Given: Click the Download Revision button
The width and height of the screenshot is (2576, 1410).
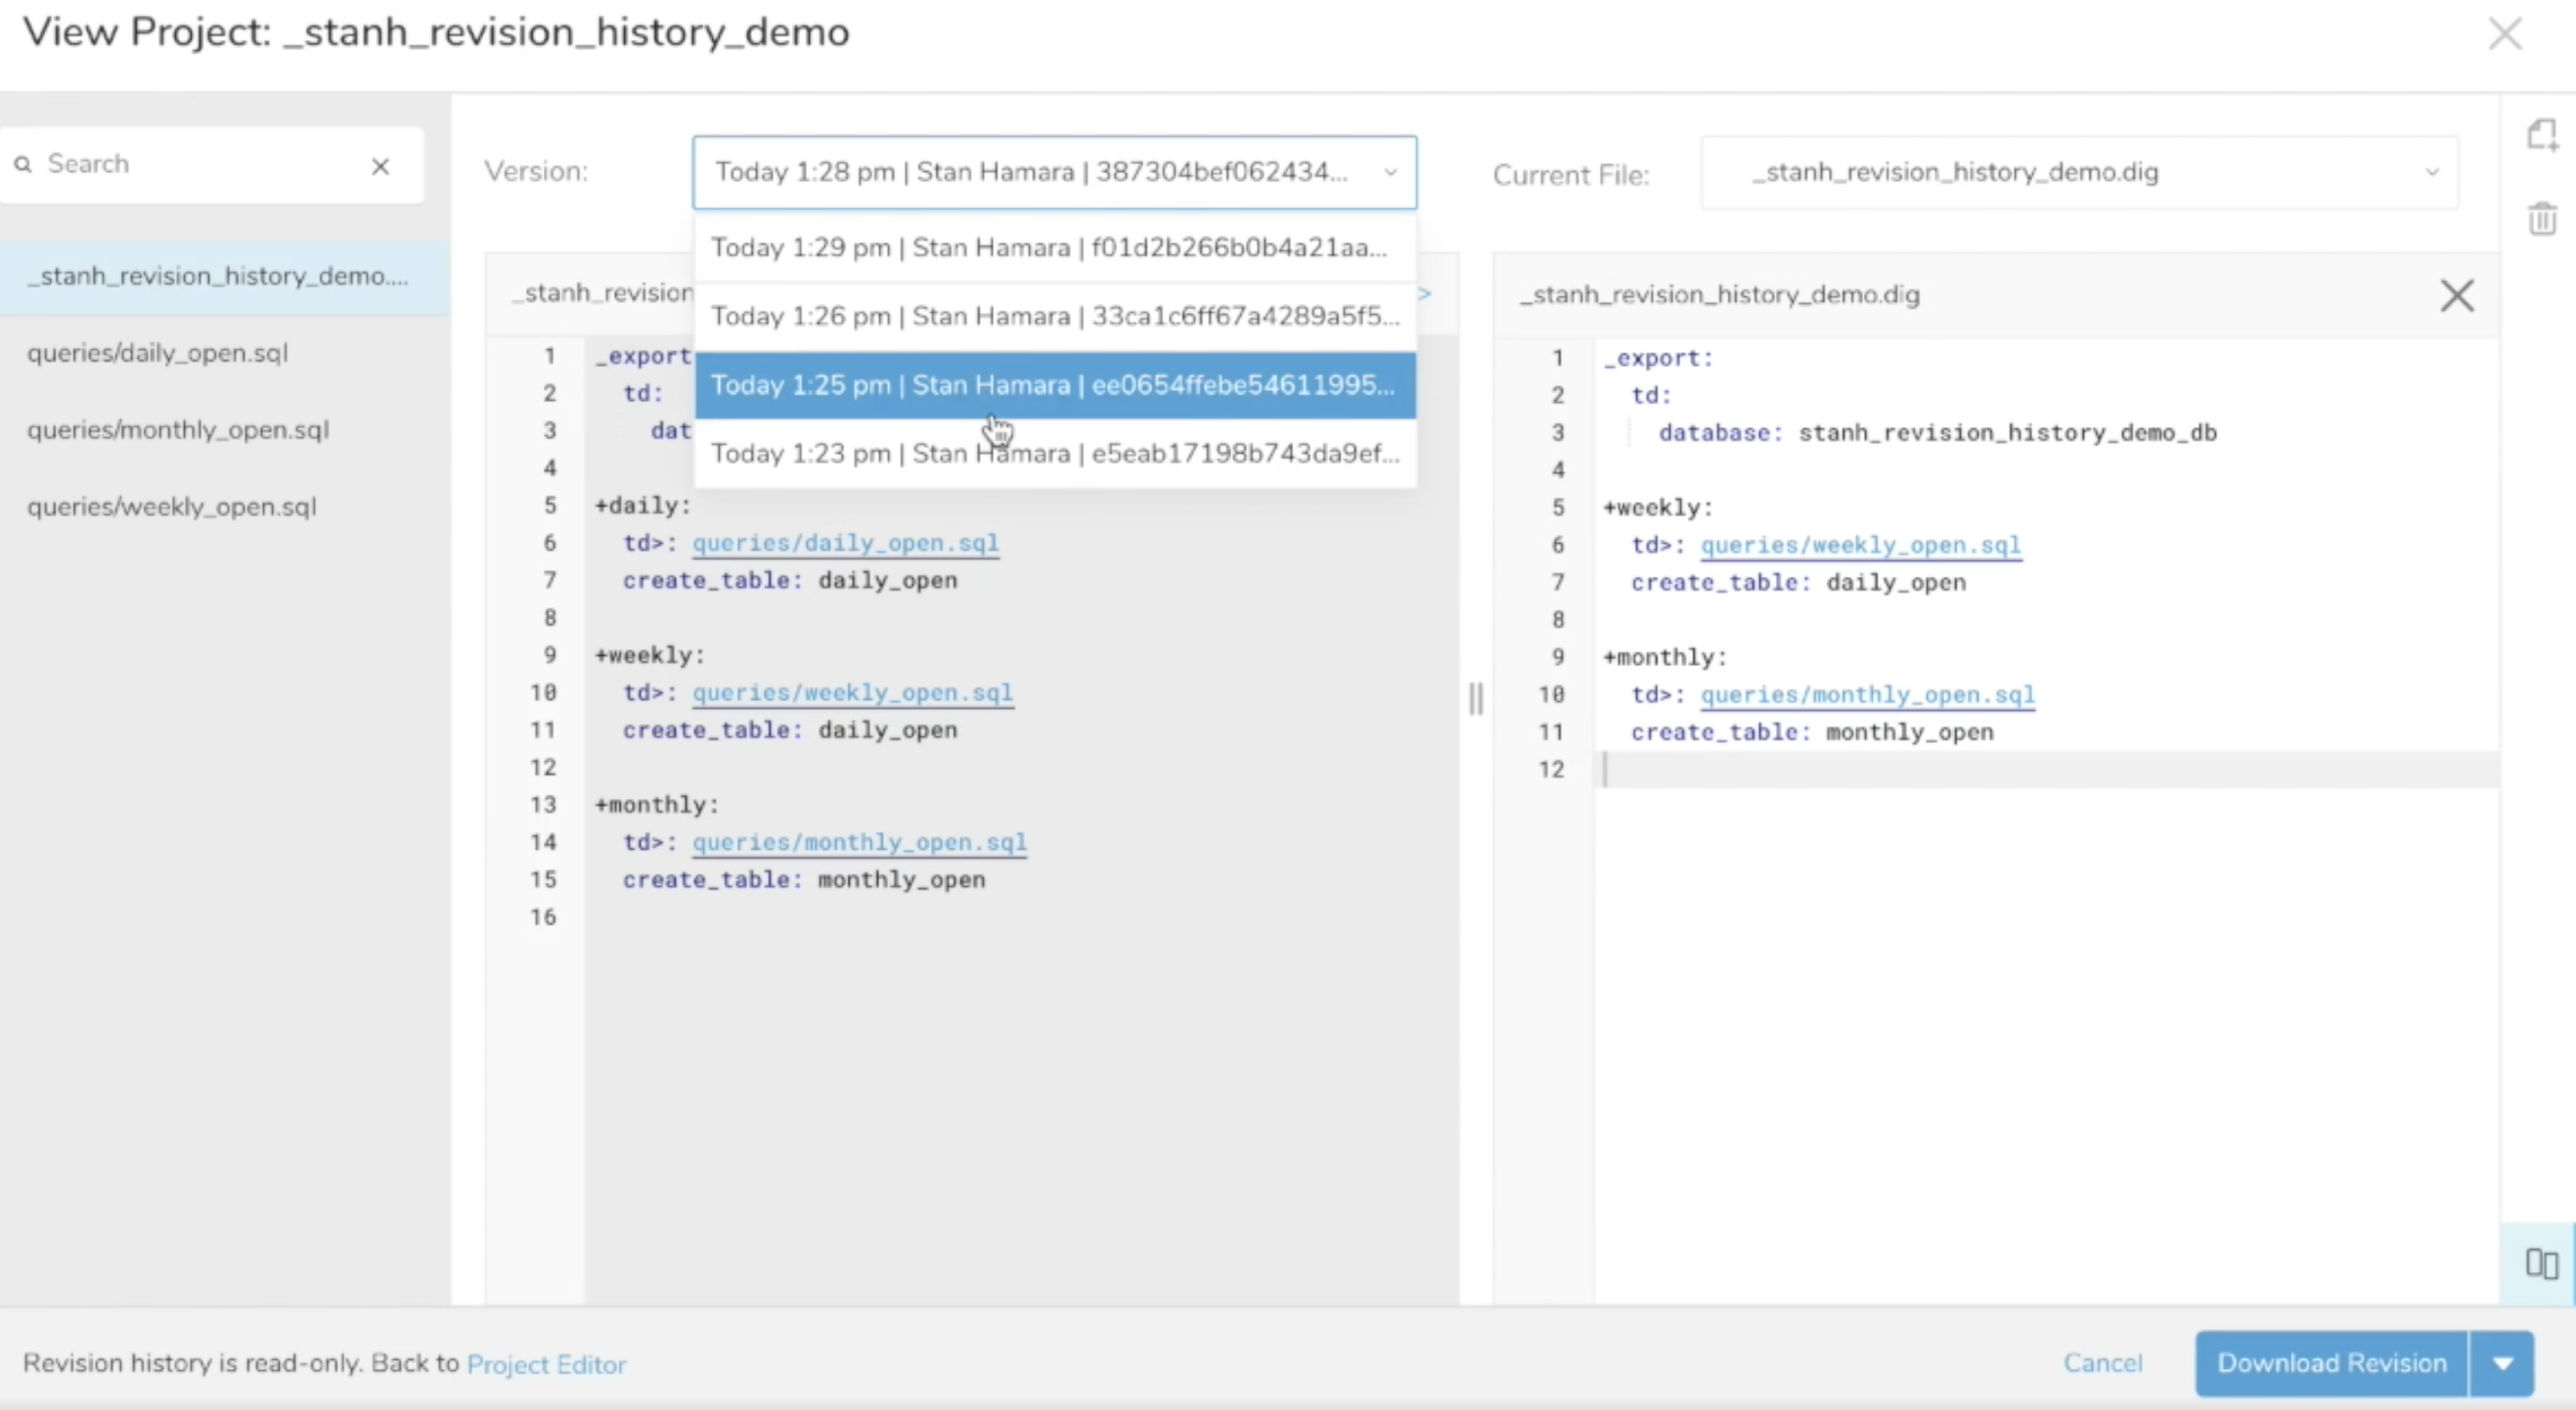Looking at the screenshot, I should point(2330,1363).
